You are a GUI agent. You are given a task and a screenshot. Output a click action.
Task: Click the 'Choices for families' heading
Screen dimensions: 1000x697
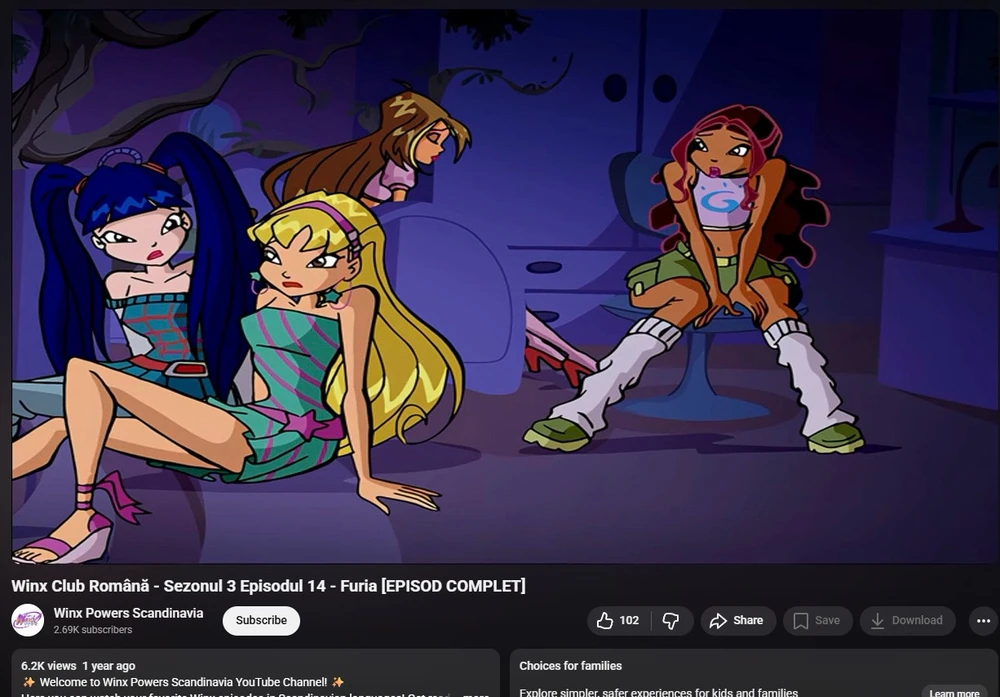[x=570, y=666]
